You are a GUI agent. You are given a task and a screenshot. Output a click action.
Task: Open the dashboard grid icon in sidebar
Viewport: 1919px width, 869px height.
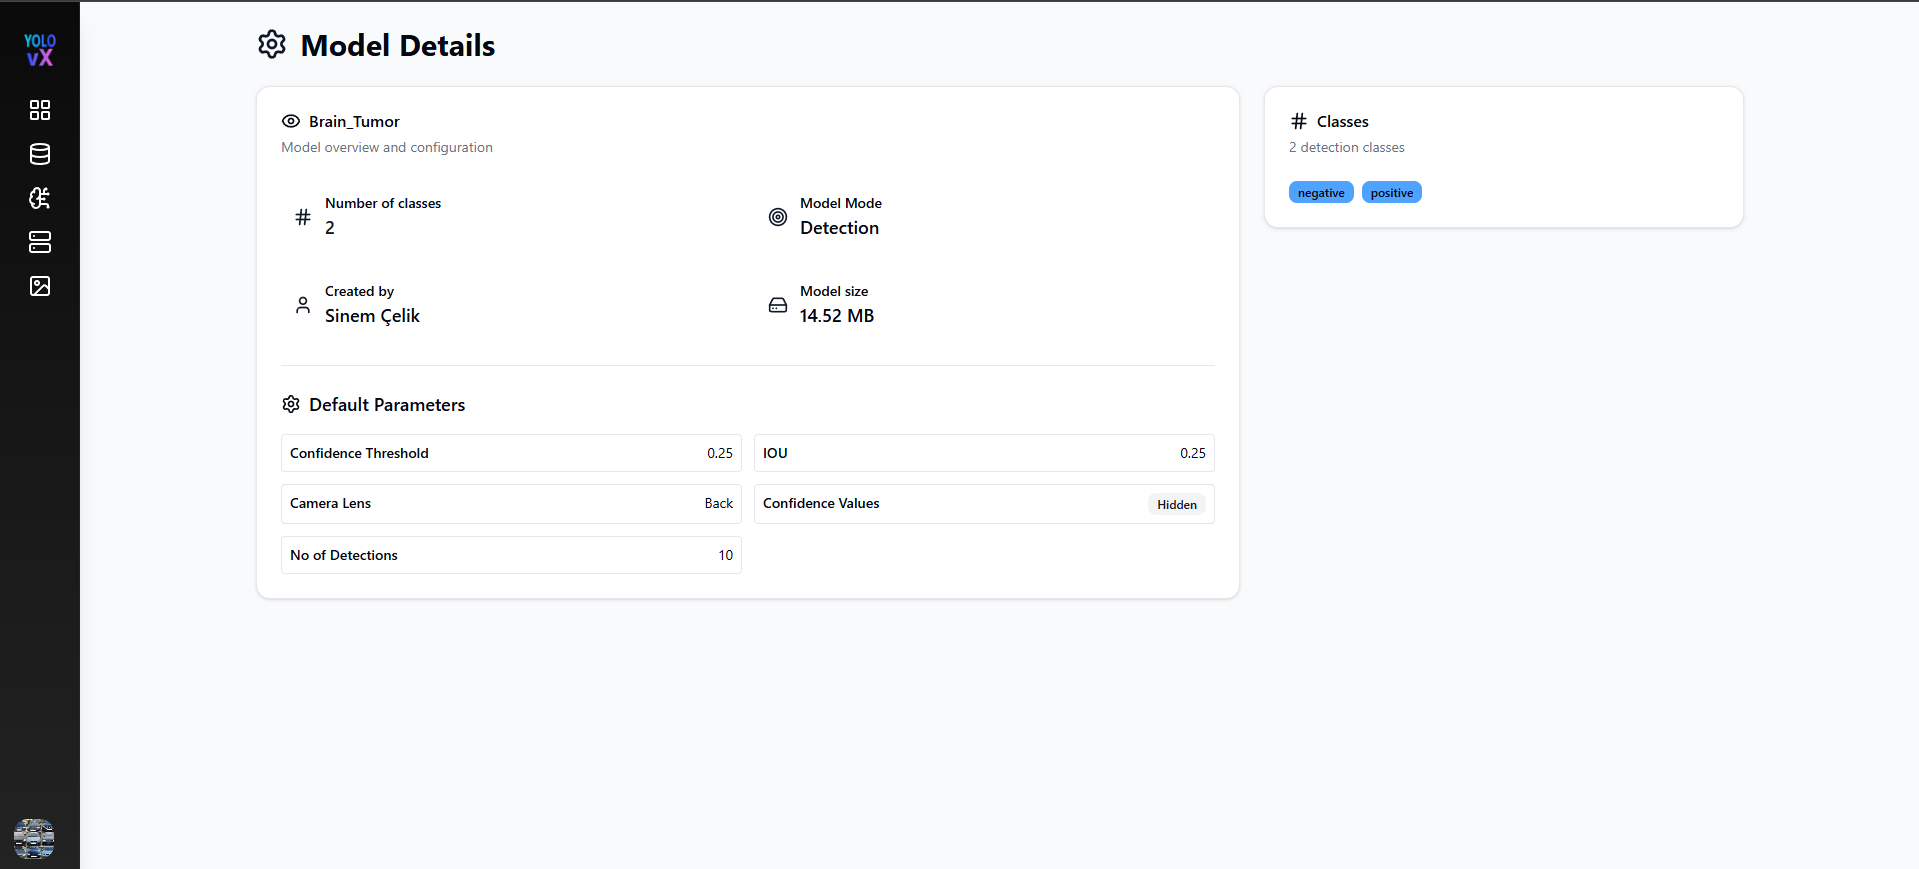(40, 110)
